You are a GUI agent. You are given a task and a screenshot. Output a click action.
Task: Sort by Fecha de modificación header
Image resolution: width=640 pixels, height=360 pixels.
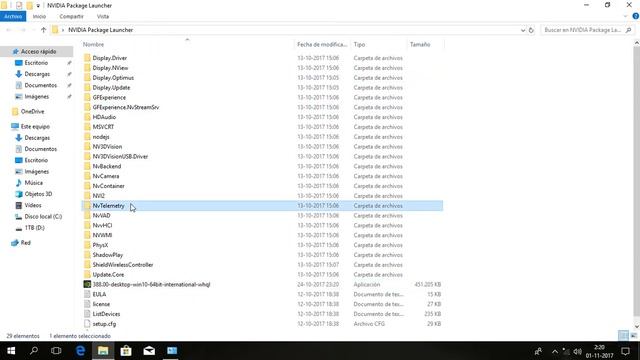click(322, 44)
